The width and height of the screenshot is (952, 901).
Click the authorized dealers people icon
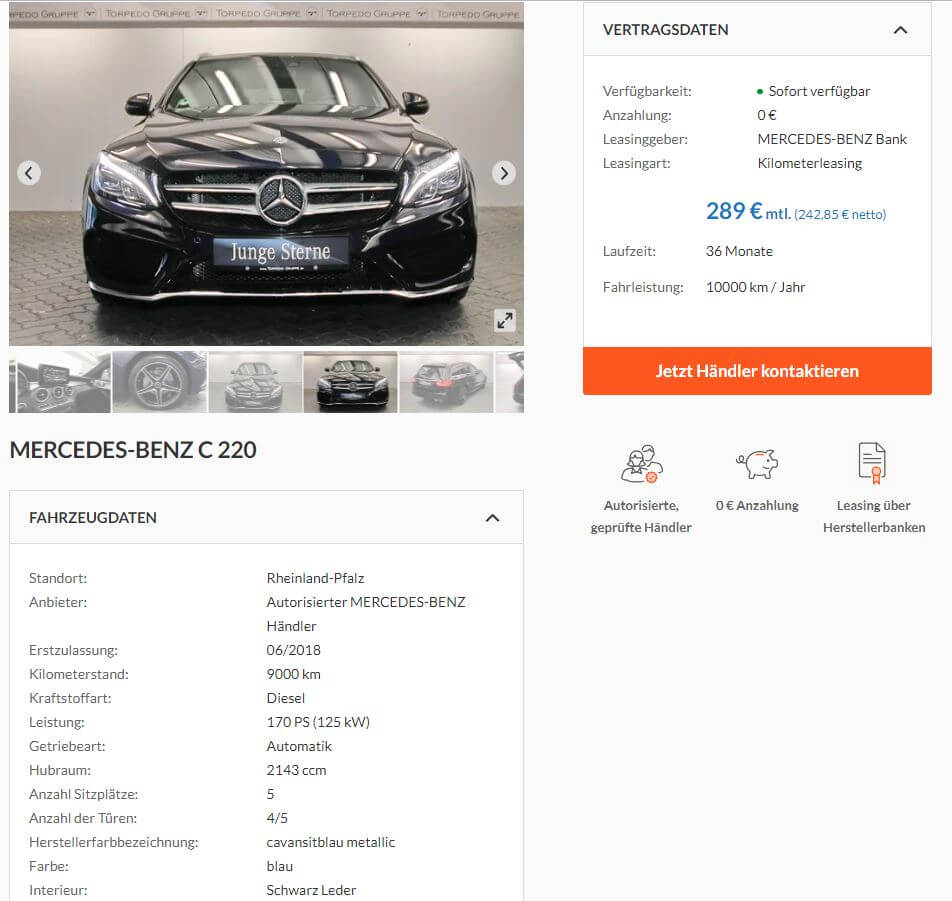coord(641,464)
